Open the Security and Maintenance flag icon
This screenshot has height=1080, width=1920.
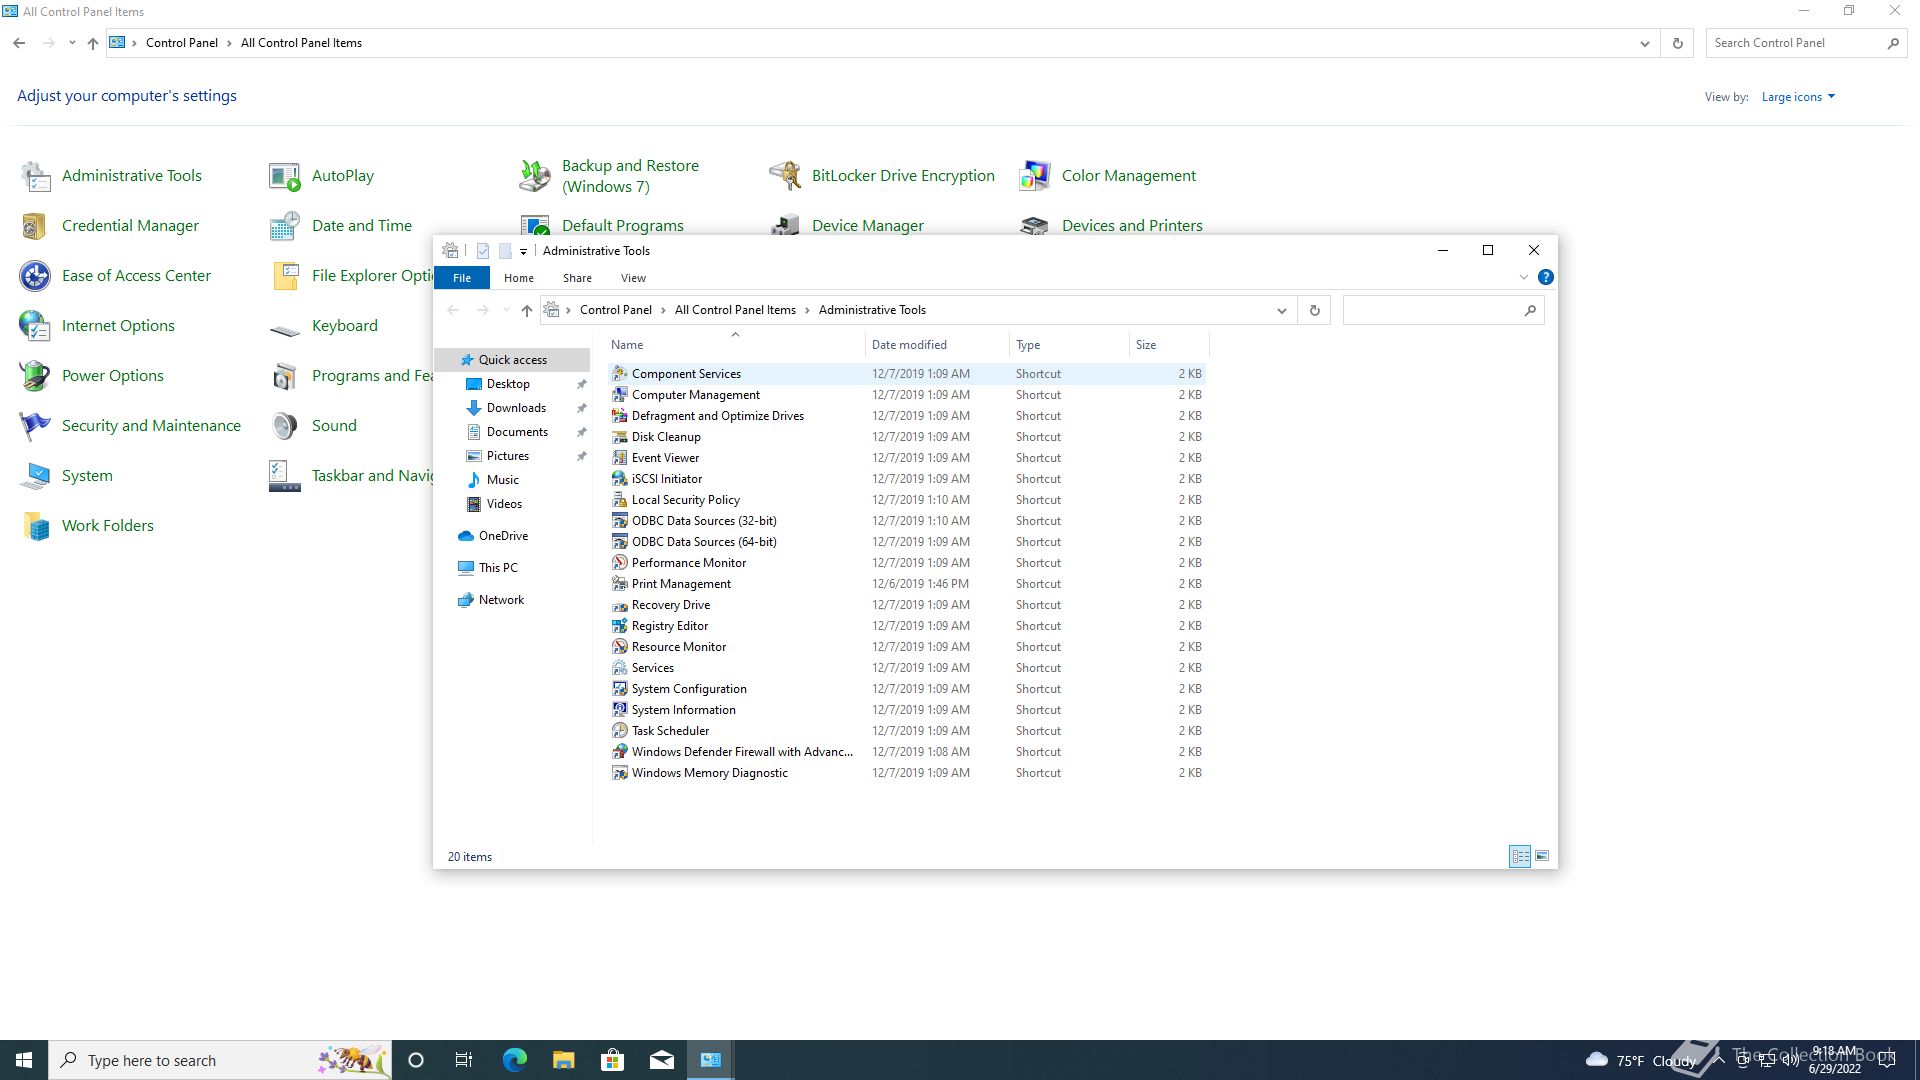[36, 426]
